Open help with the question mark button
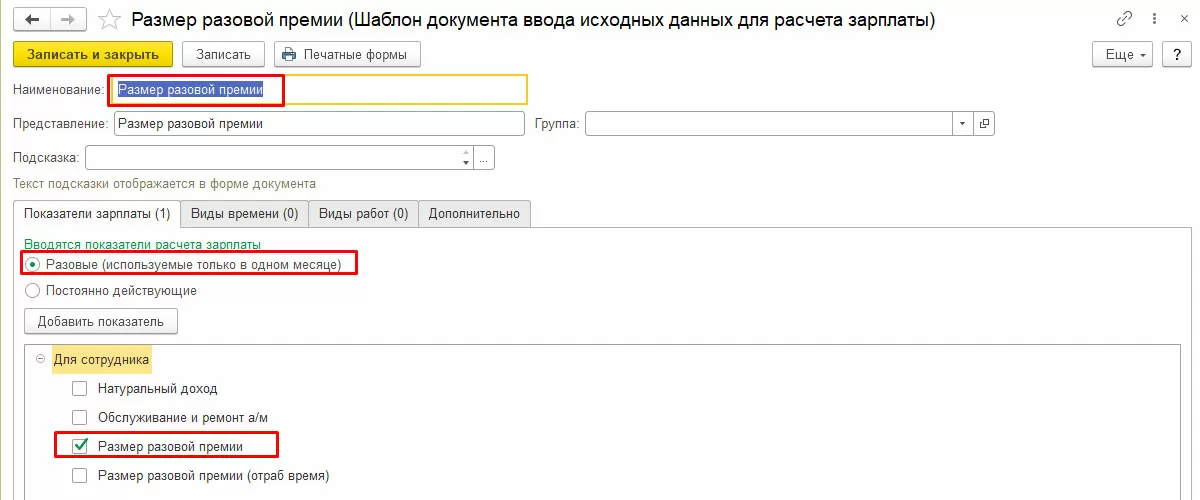Viewport: 1200px width, 500px height. tap(1174, 54)
